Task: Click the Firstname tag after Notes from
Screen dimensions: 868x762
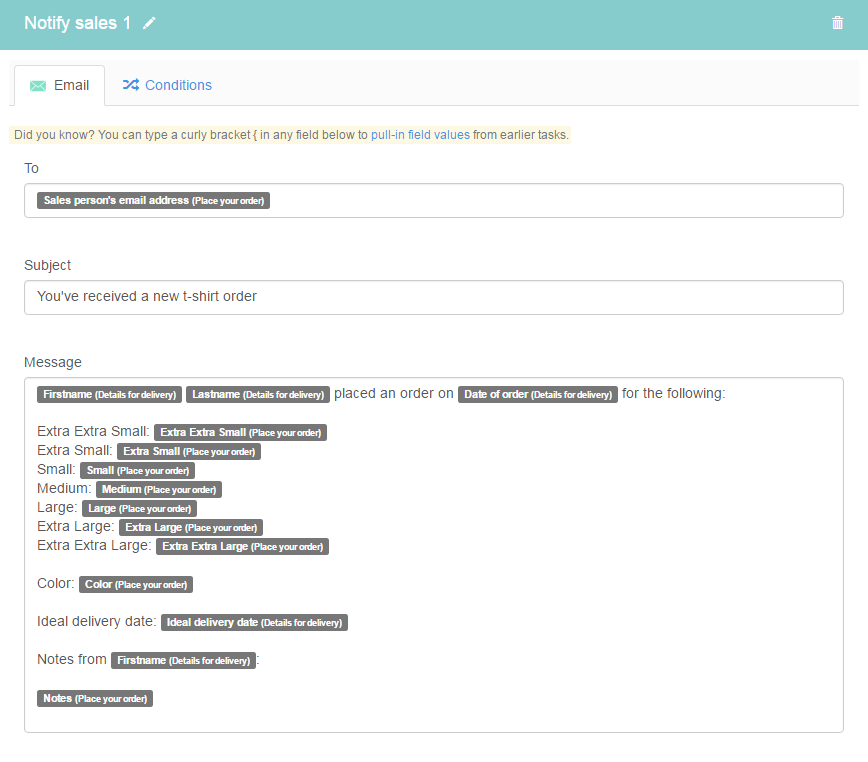Action: [x=183, y=660]
